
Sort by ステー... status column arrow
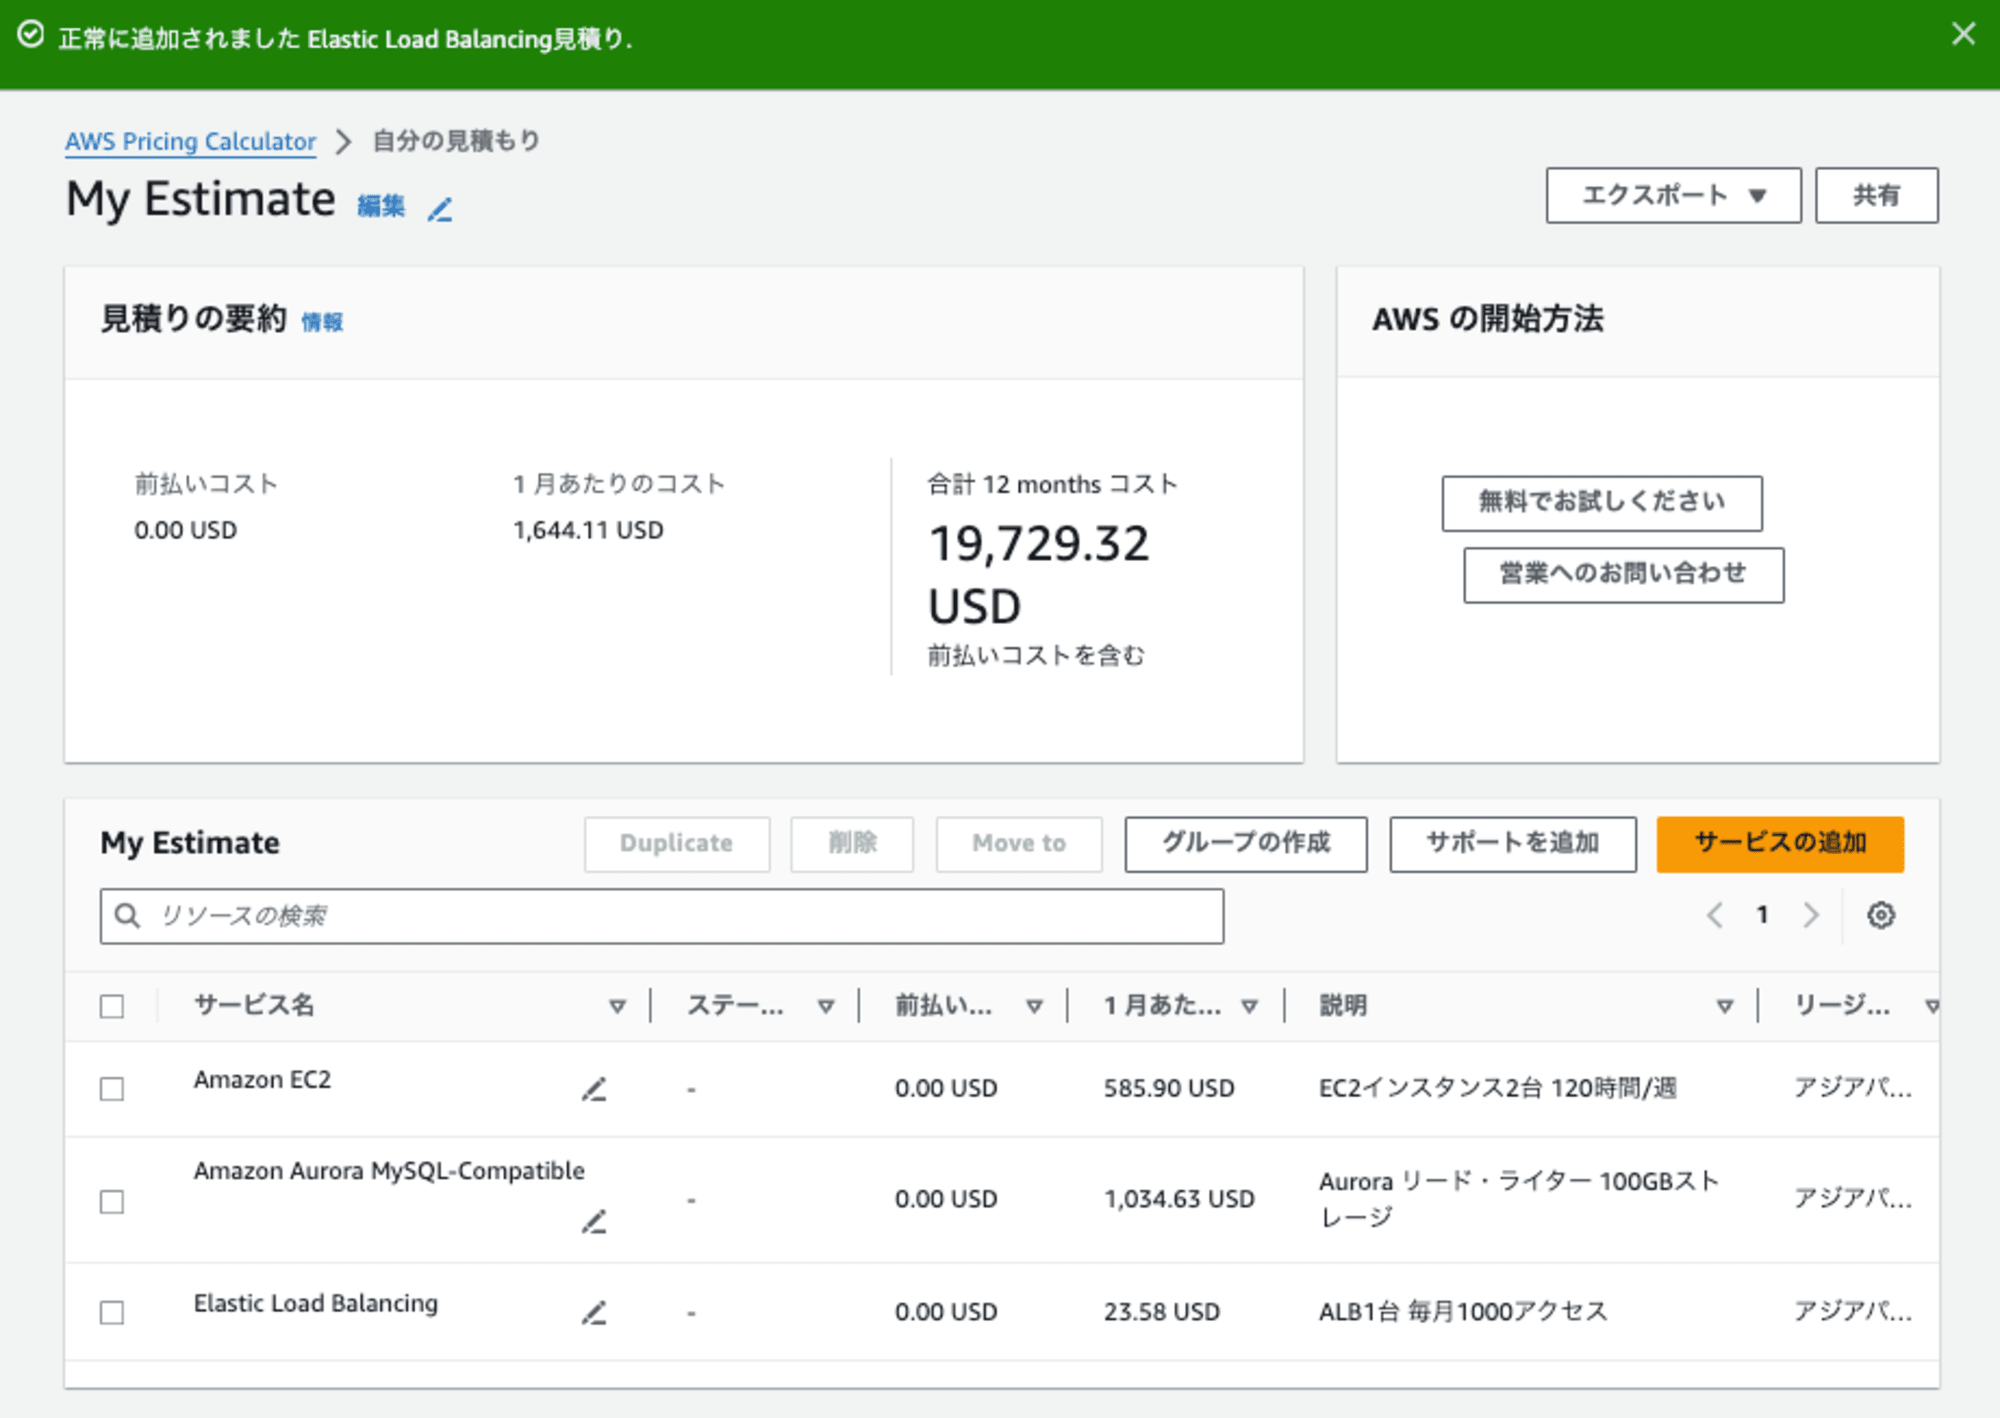point(825,1006)
